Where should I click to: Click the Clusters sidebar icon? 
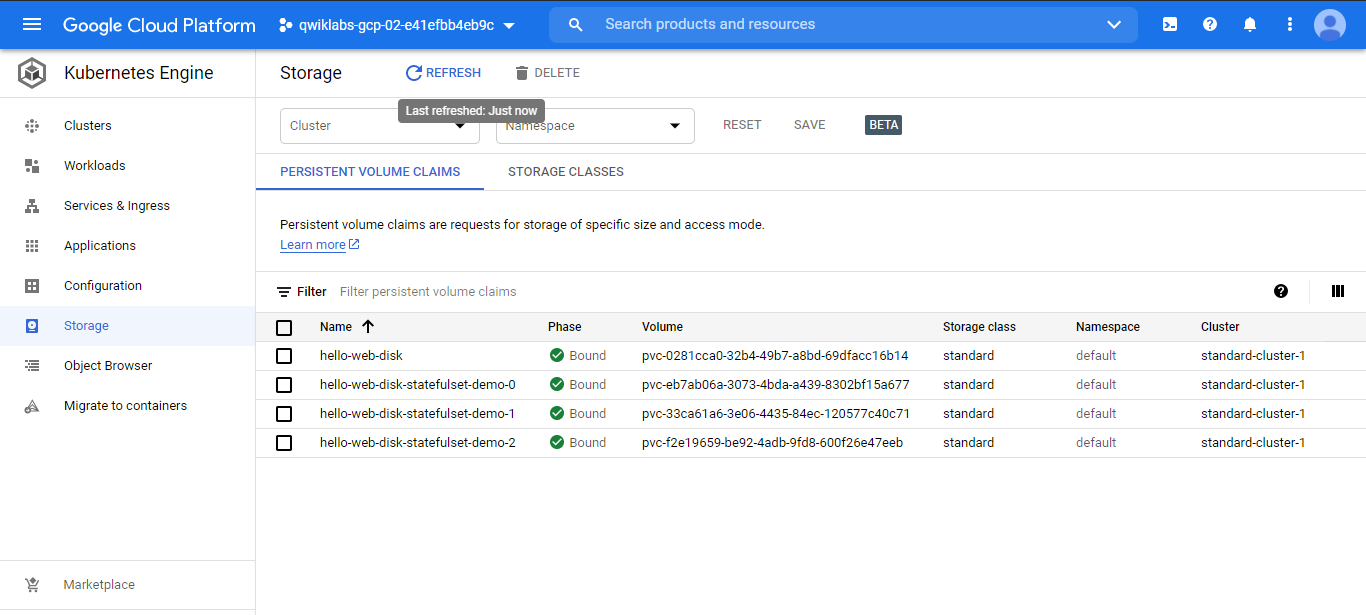[x=32, y=126]
